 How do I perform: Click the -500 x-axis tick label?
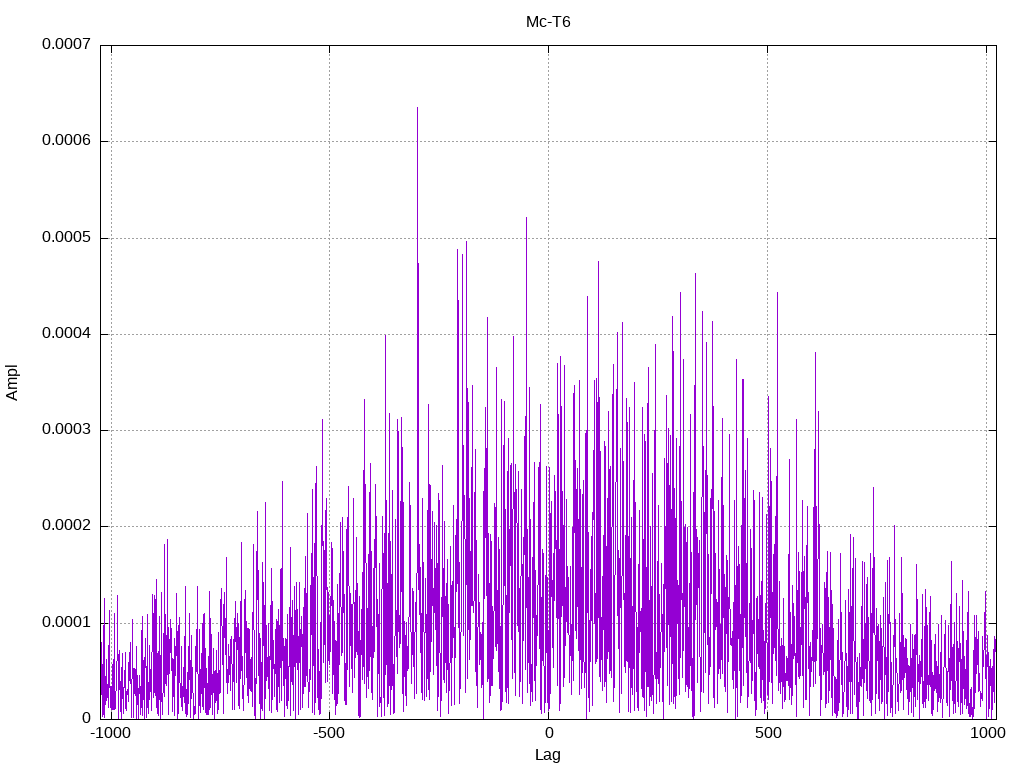pos(328,733)
